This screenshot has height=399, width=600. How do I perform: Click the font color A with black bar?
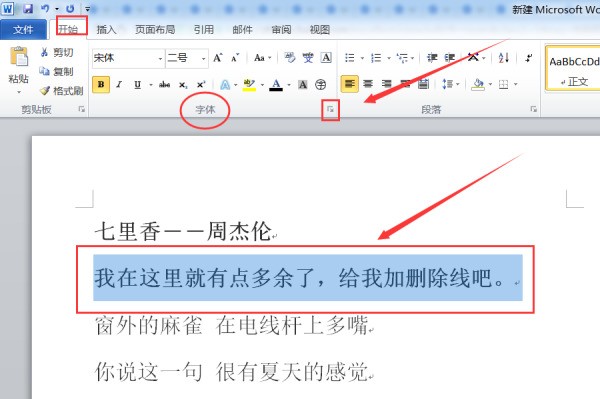coord(276,85)
